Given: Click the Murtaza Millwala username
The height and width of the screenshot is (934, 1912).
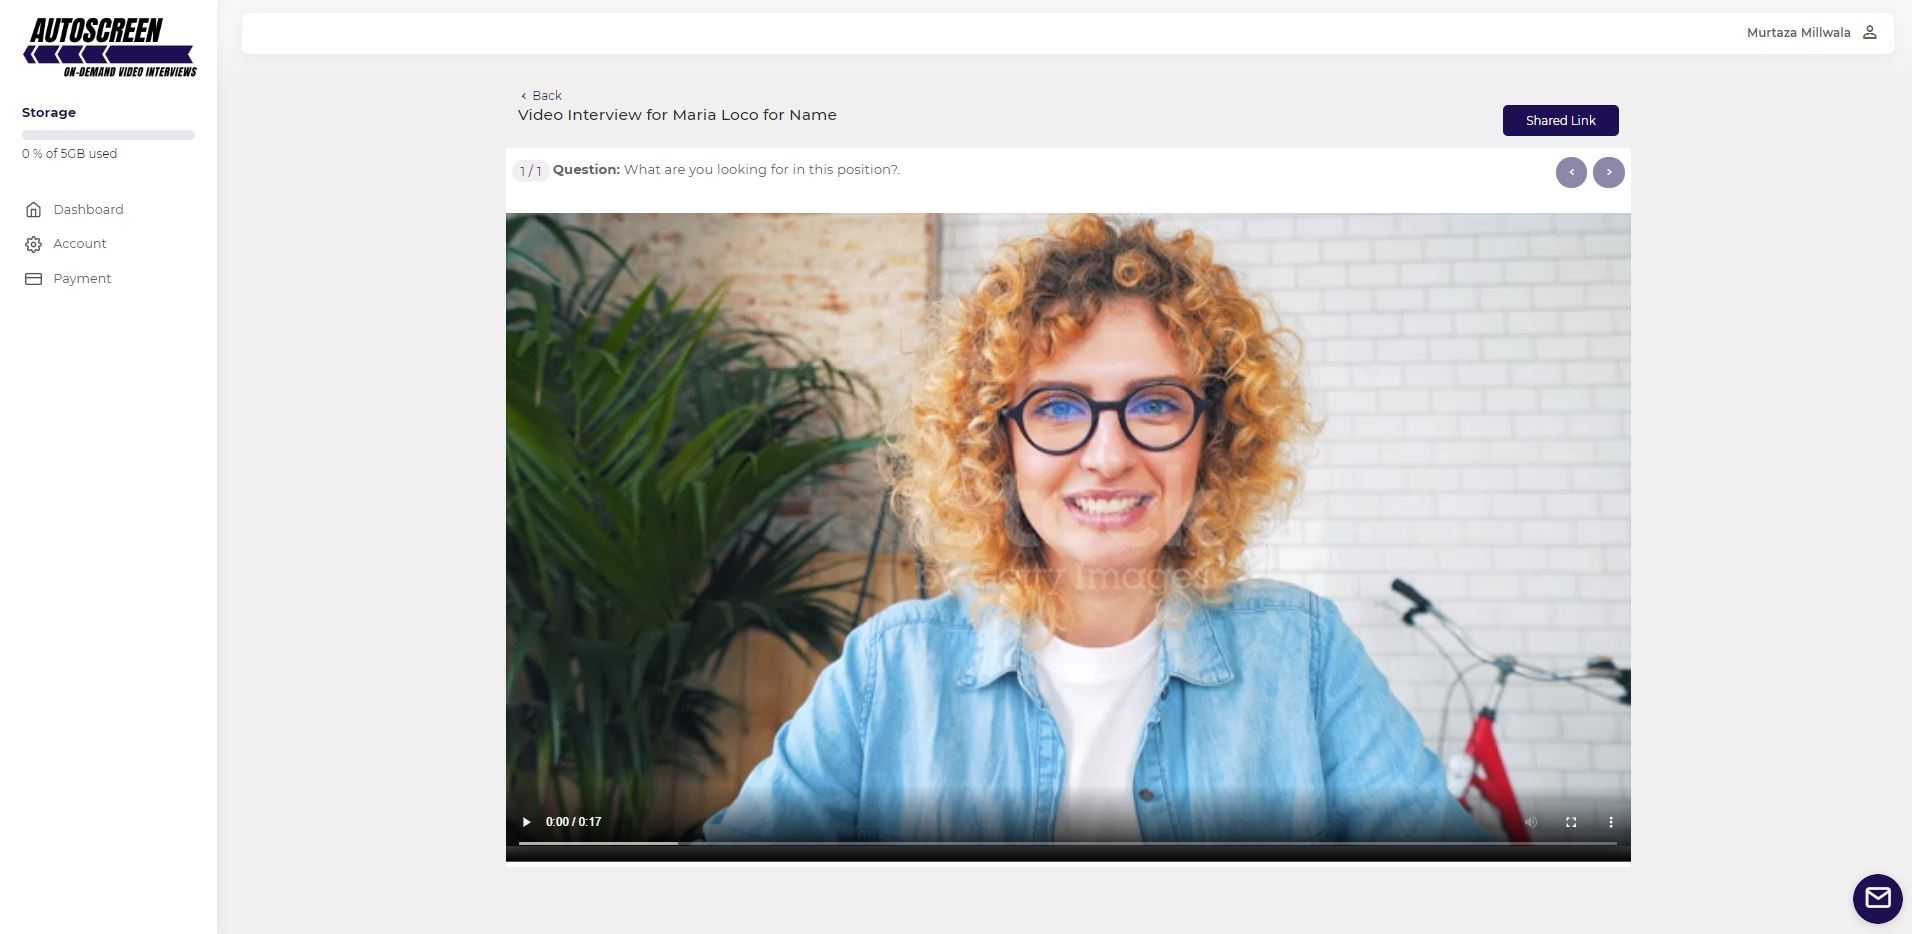Looking at the screenshot, I should click(x=1798, y=33).
